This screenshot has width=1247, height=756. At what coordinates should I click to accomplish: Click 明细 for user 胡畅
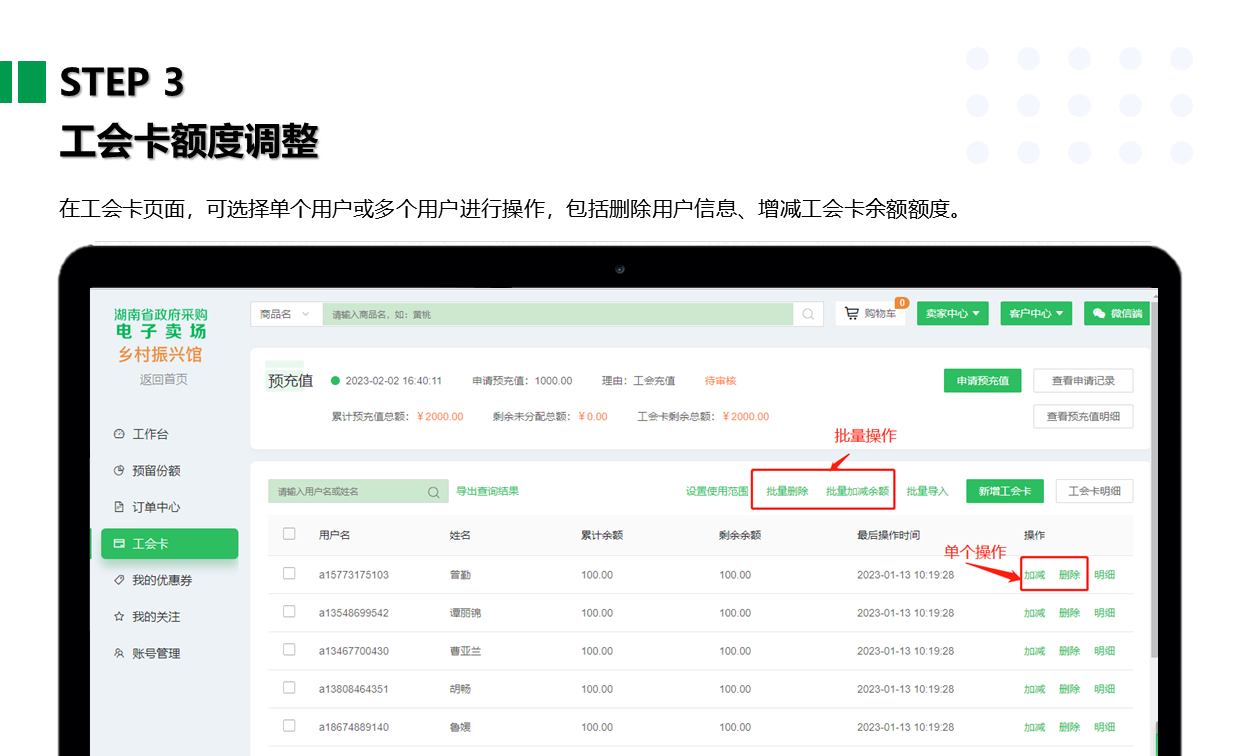pyautogui.click(x=1104, y=689)
